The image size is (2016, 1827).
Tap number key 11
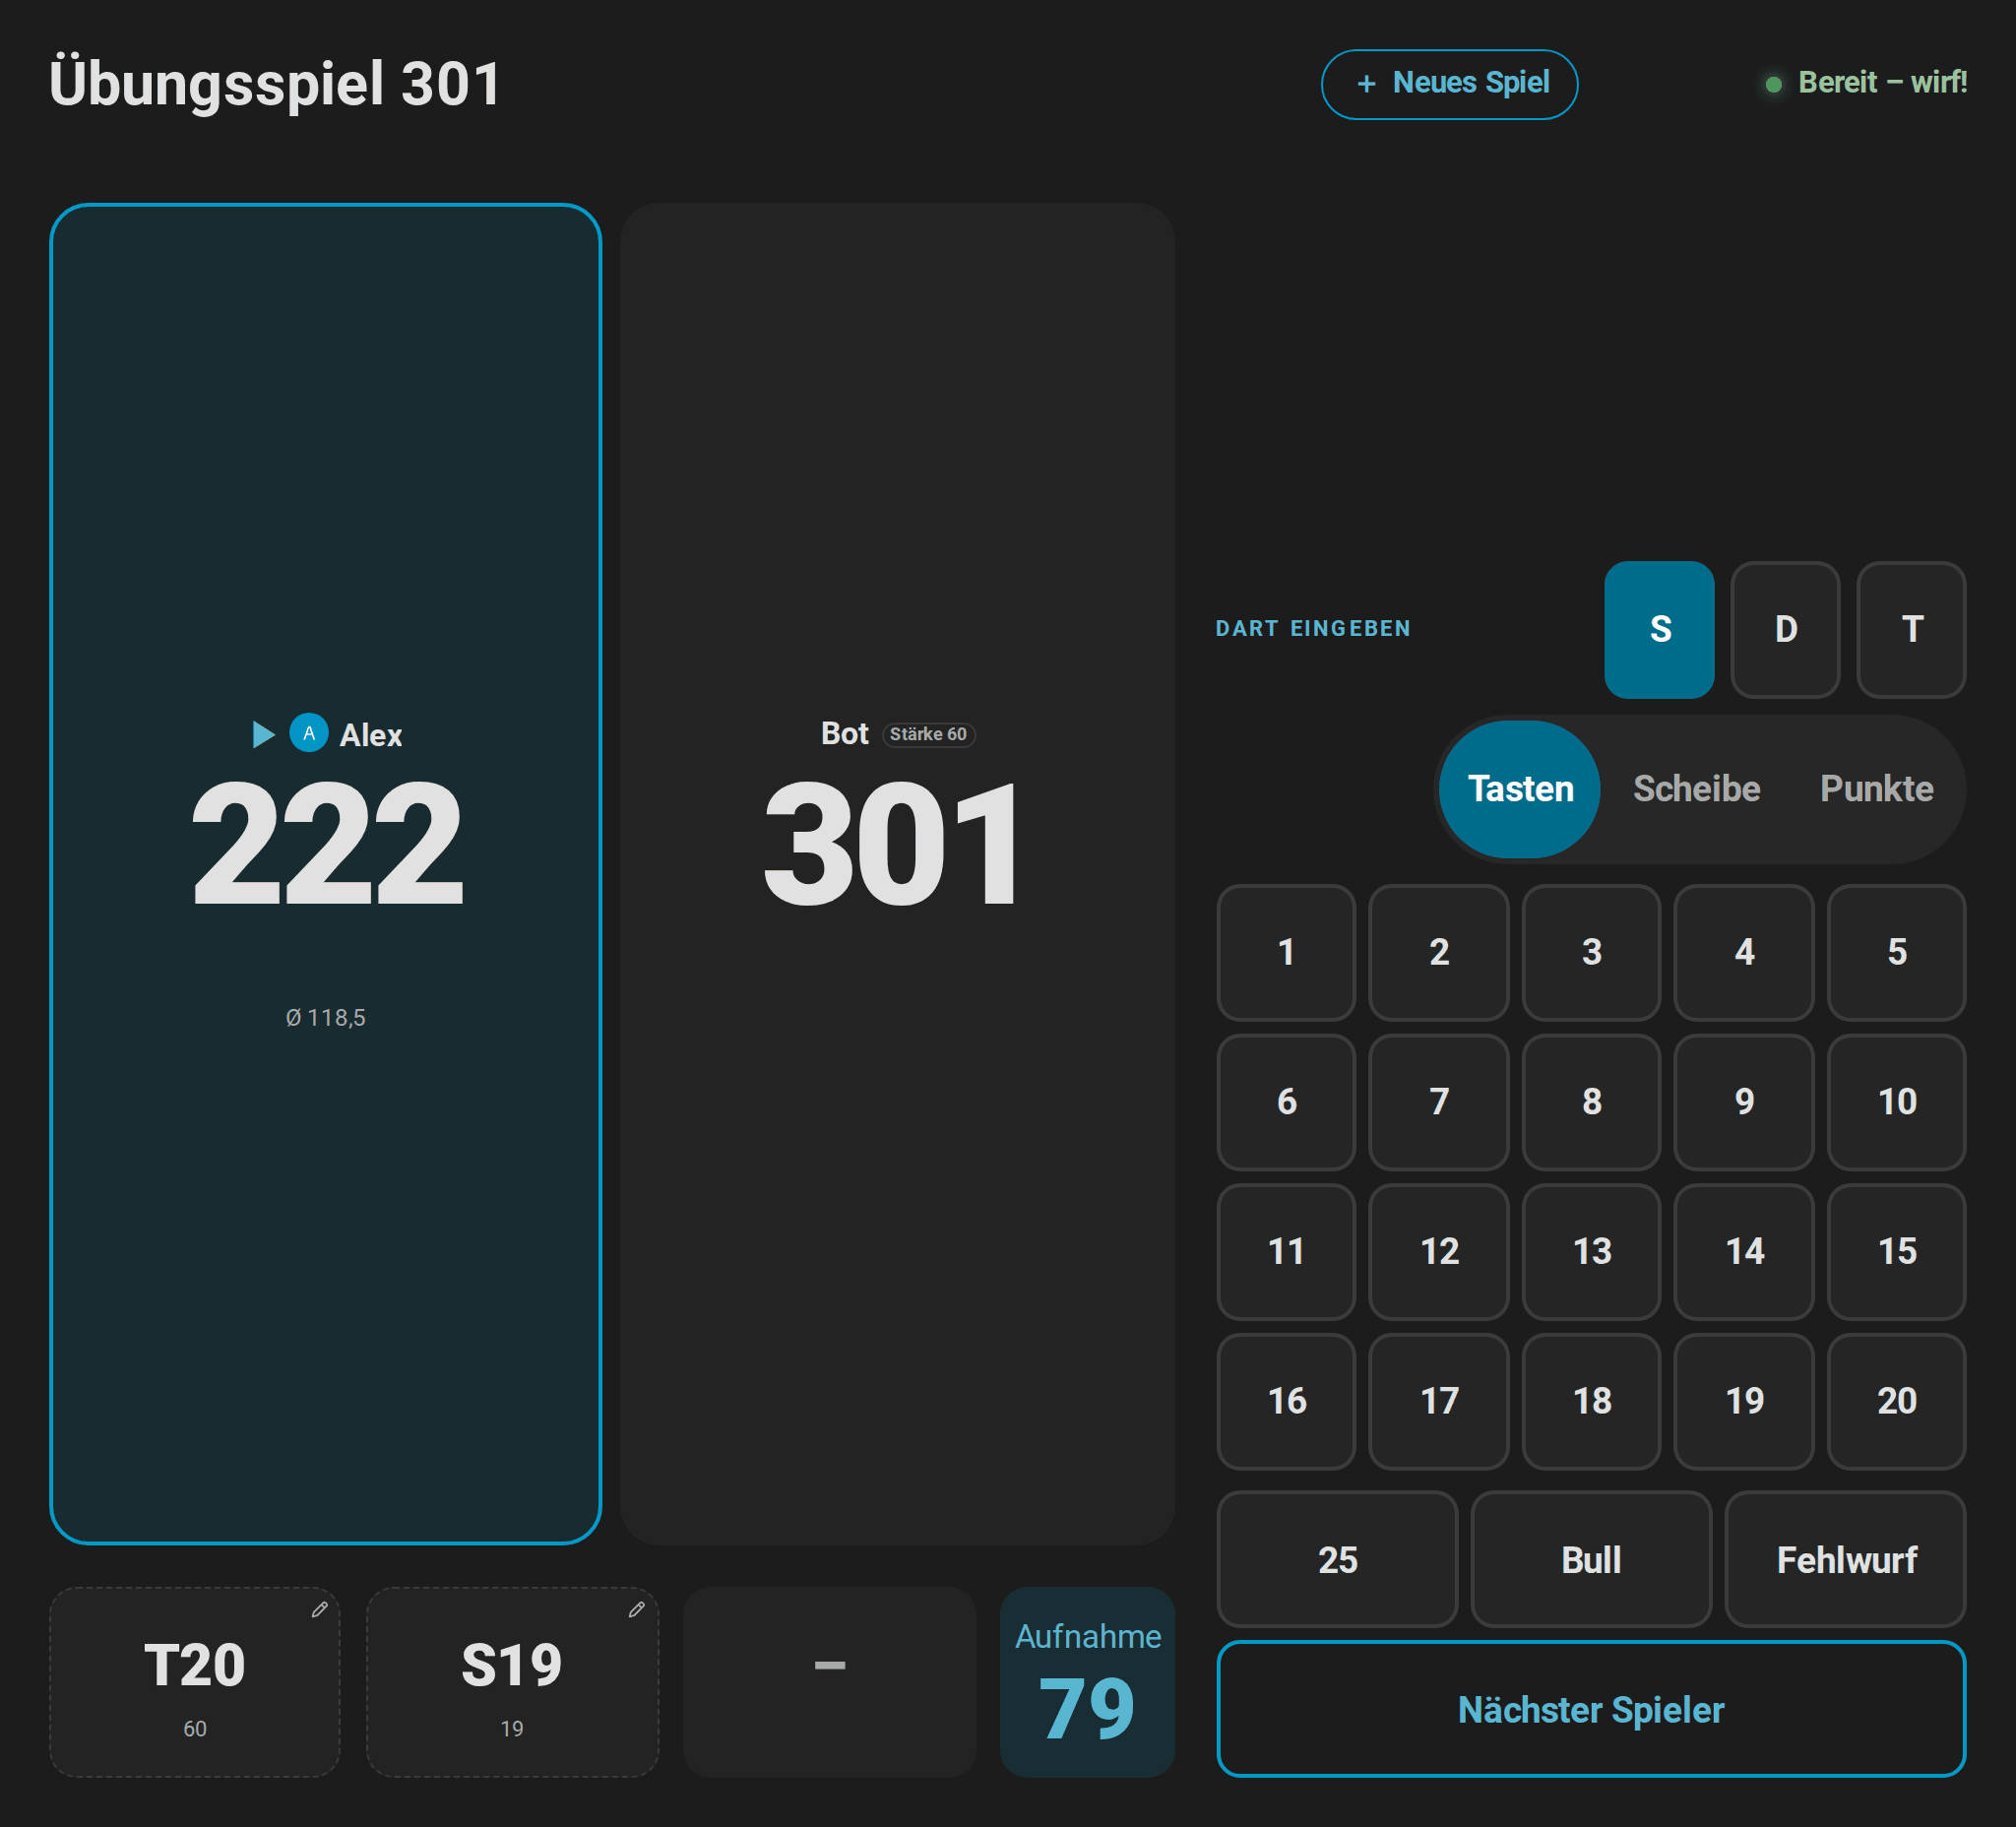click(x=1286, y=1251)
